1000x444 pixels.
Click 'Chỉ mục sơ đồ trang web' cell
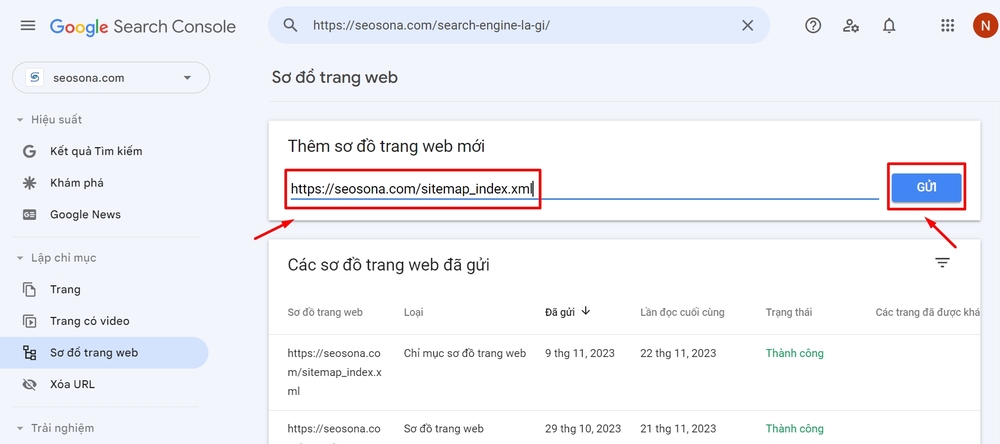pyautogui.click(x=465, y=353)
